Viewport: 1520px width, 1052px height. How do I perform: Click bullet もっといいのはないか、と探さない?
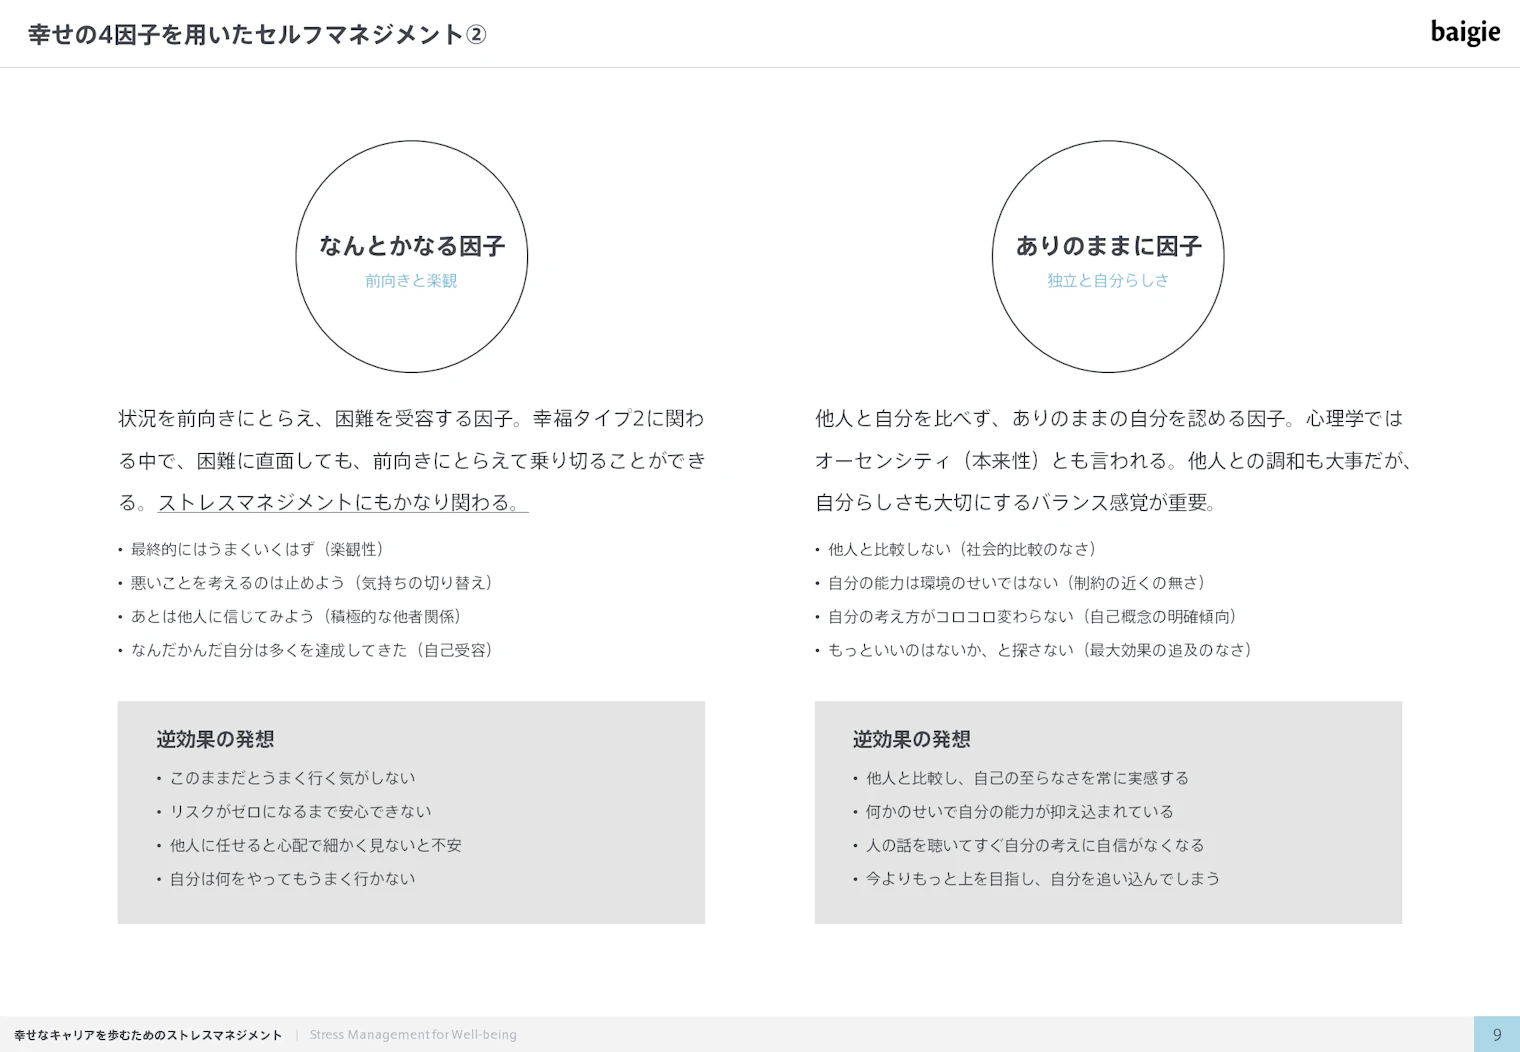coord(1034,650)
